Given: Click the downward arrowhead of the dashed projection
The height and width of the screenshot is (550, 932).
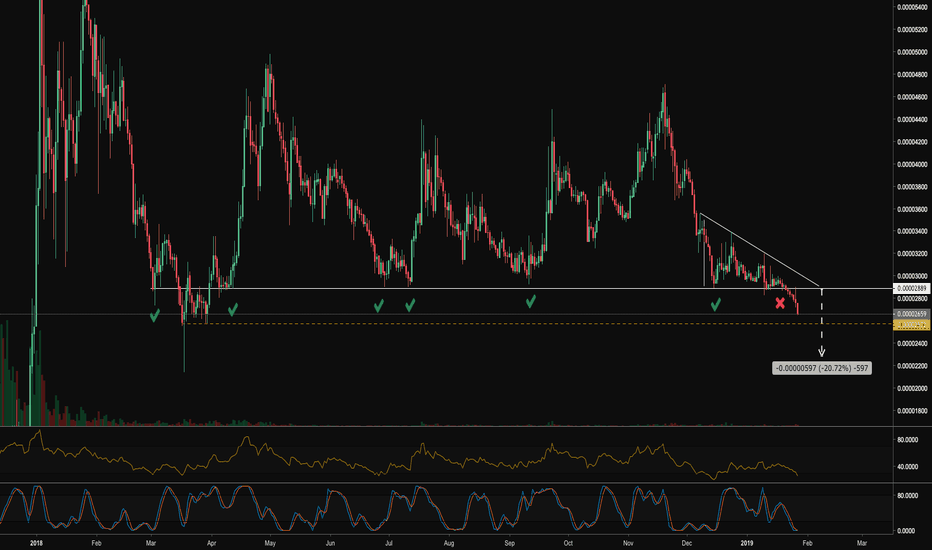Looking at the screenshot, I should [821, 352].
